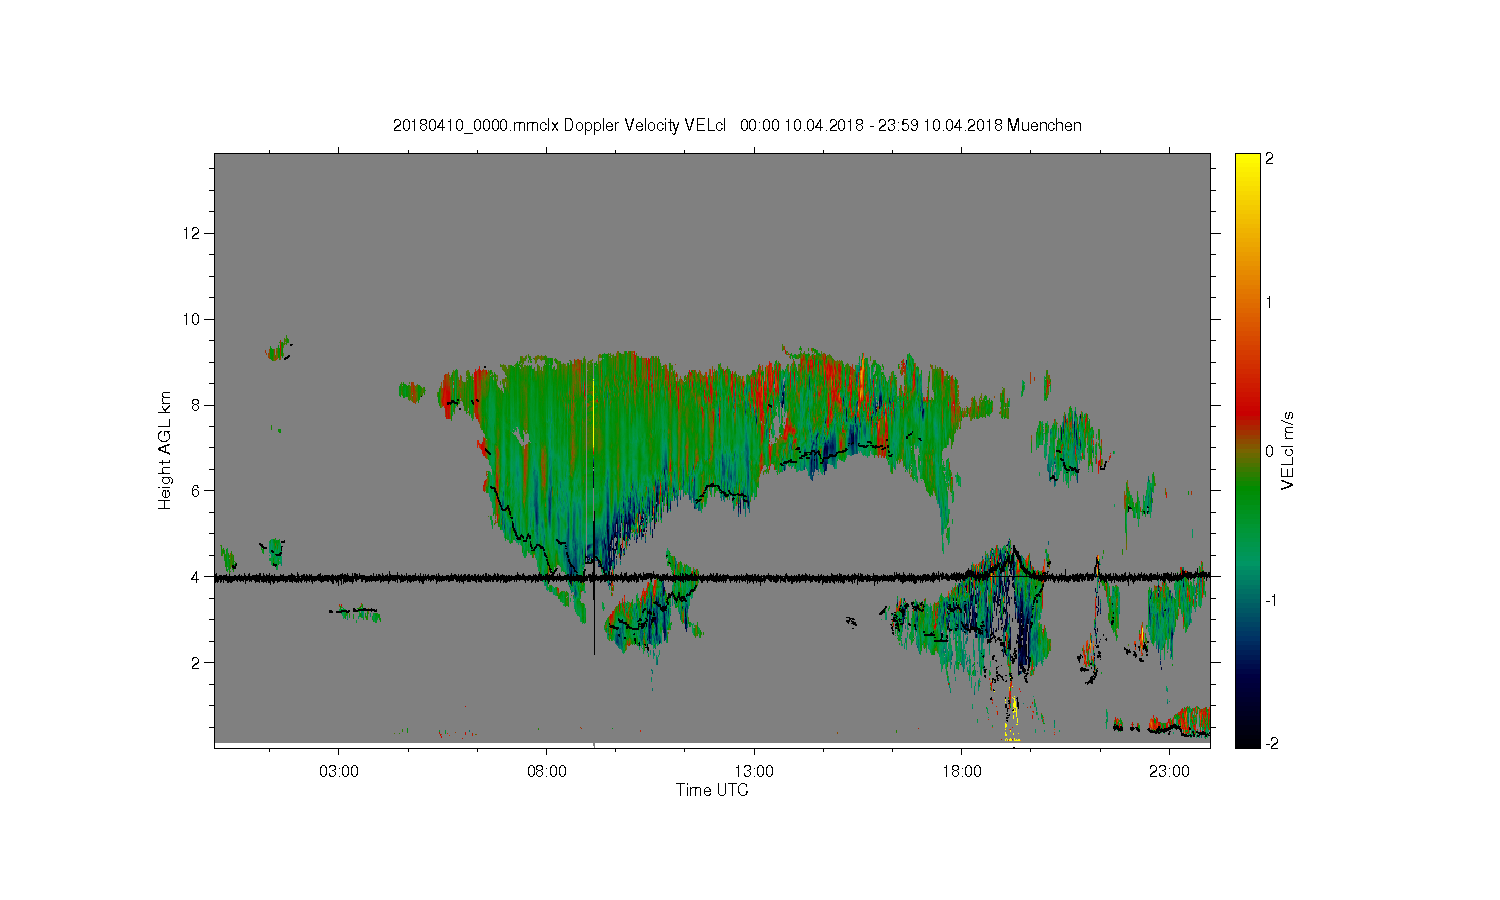
Task: Click the colorbar value 2 label
Action: [x=1269, y=159]
